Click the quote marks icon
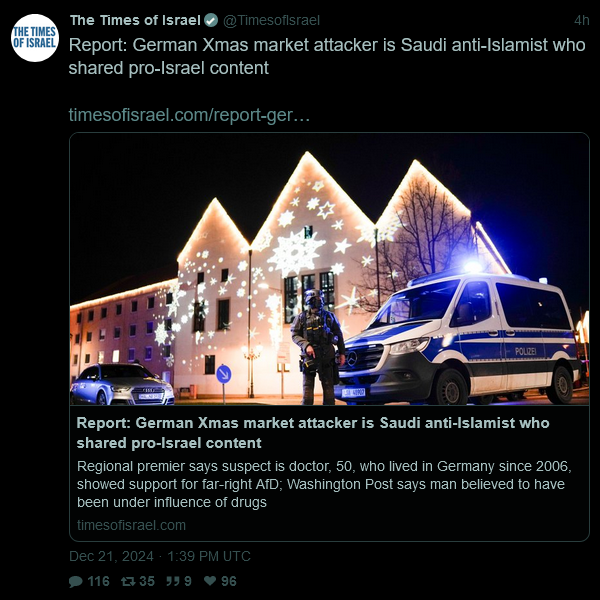Screen dimensions: 600x600 [173, 581]
